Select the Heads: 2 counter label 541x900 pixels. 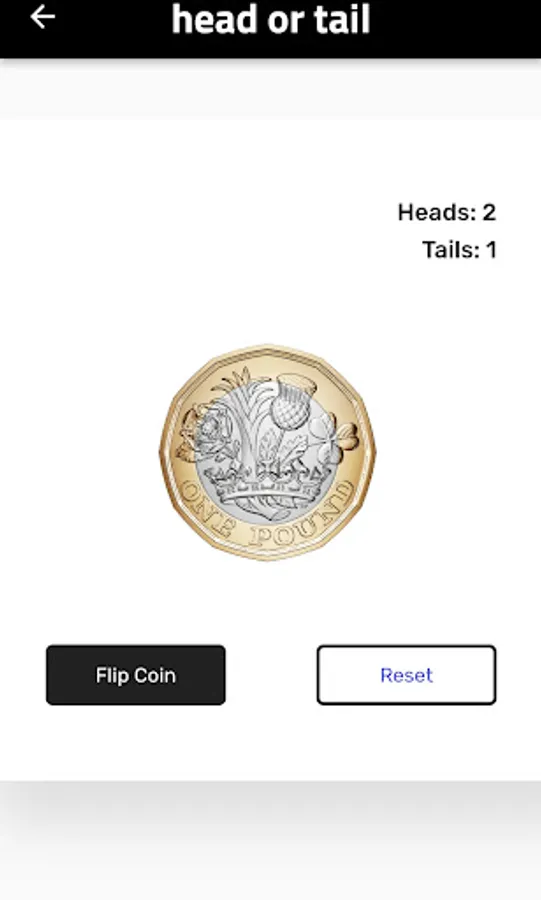447,212
